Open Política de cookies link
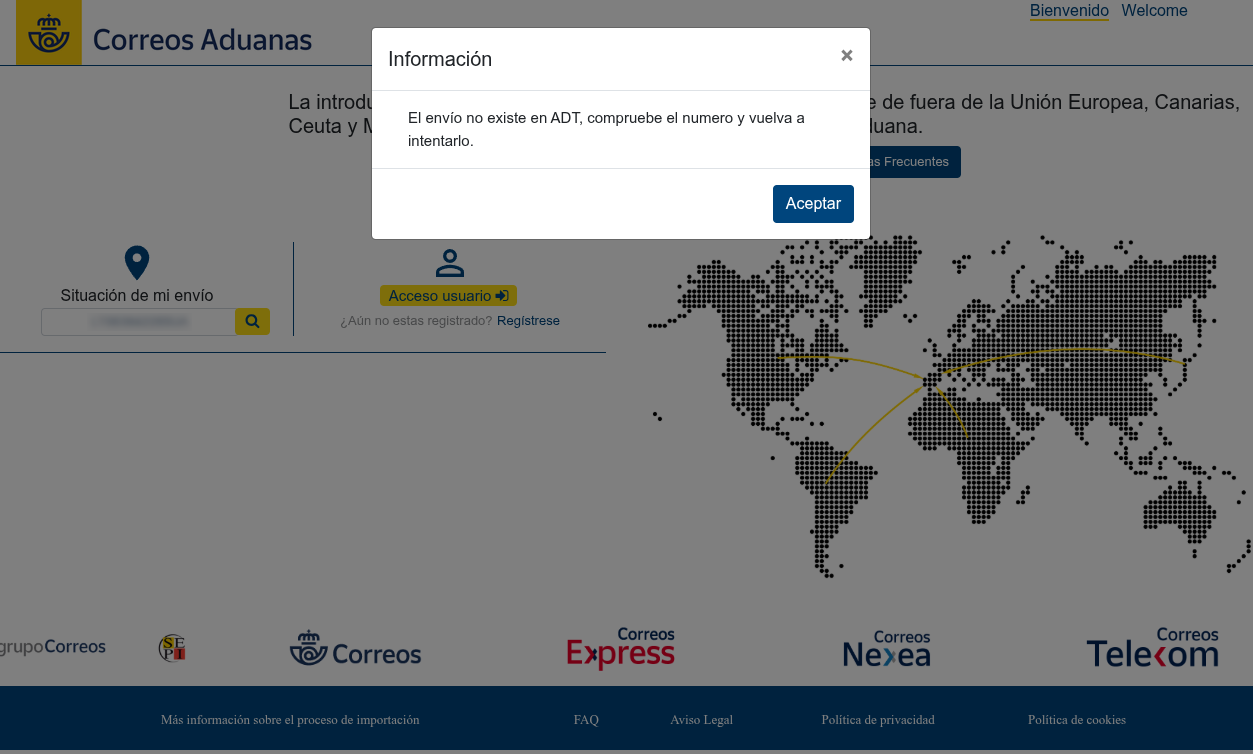 1077,720
